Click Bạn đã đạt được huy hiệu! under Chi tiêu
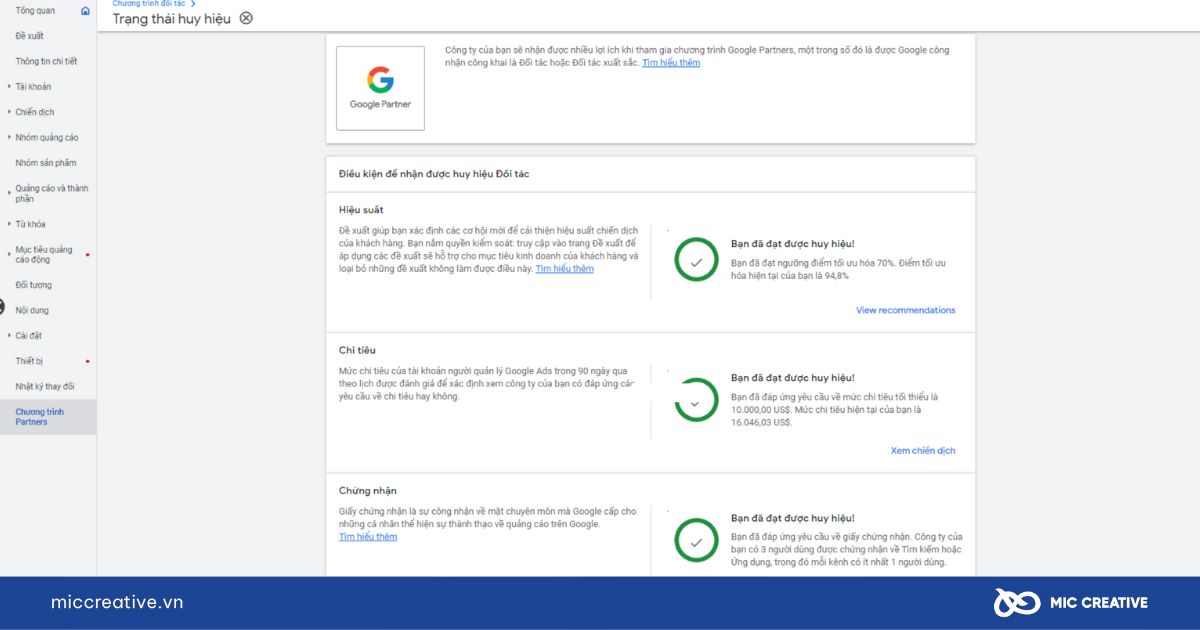1200x630 pixels. click(x=793, y=378)
